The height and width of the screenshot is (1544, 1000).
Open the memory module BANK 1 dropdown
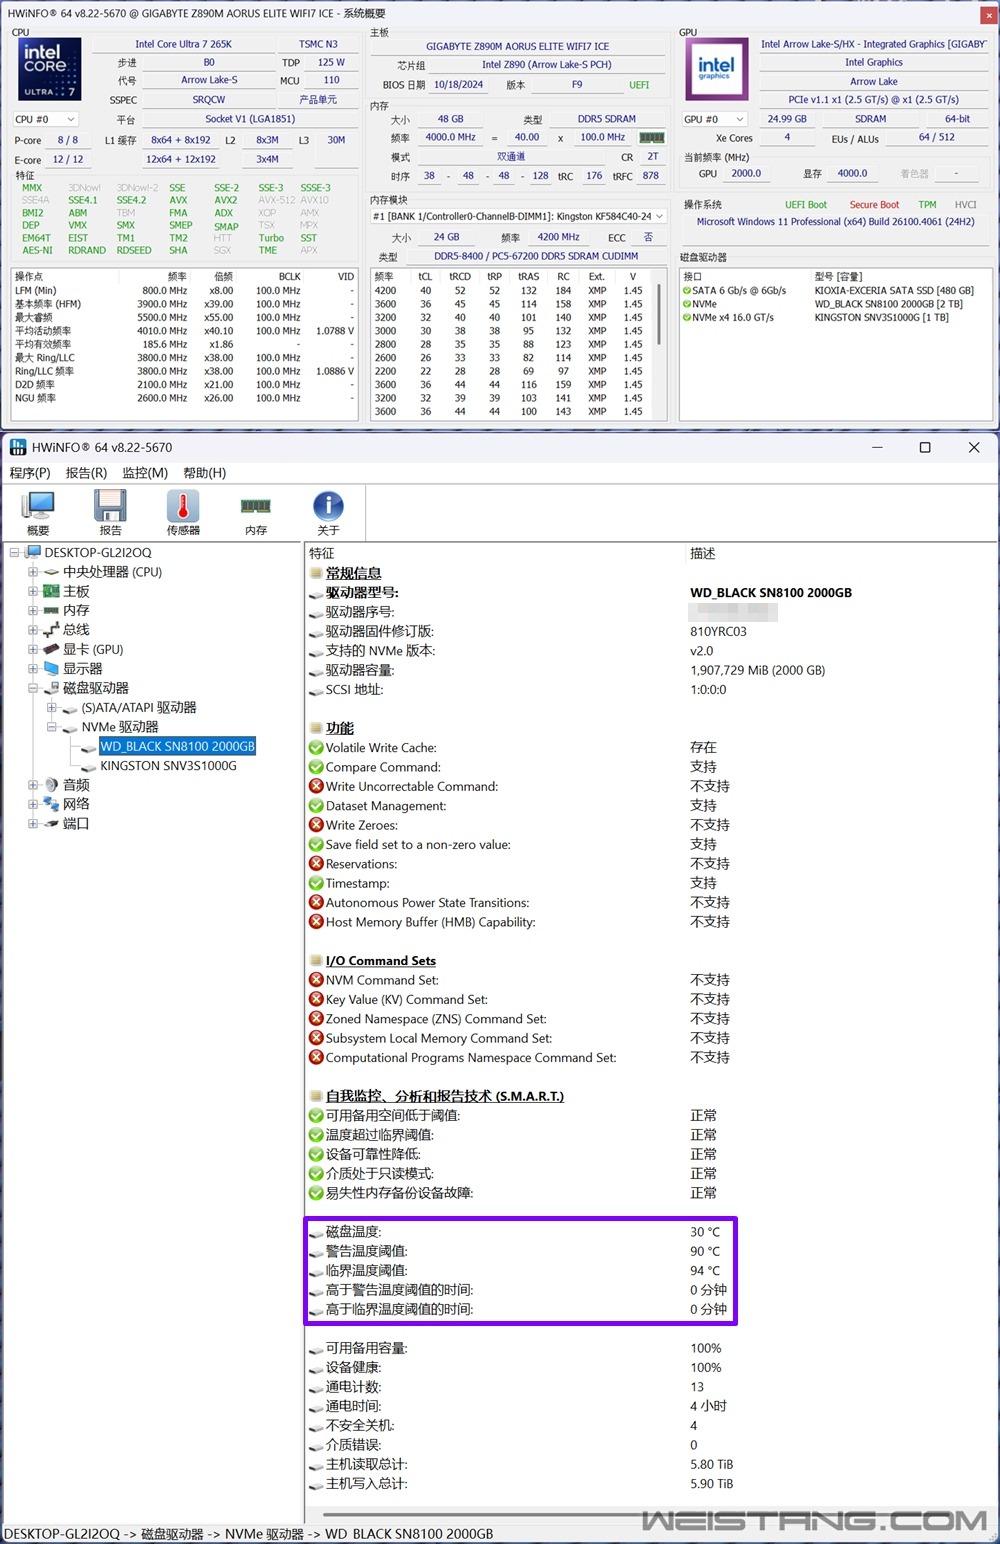(x=518, y=216)
